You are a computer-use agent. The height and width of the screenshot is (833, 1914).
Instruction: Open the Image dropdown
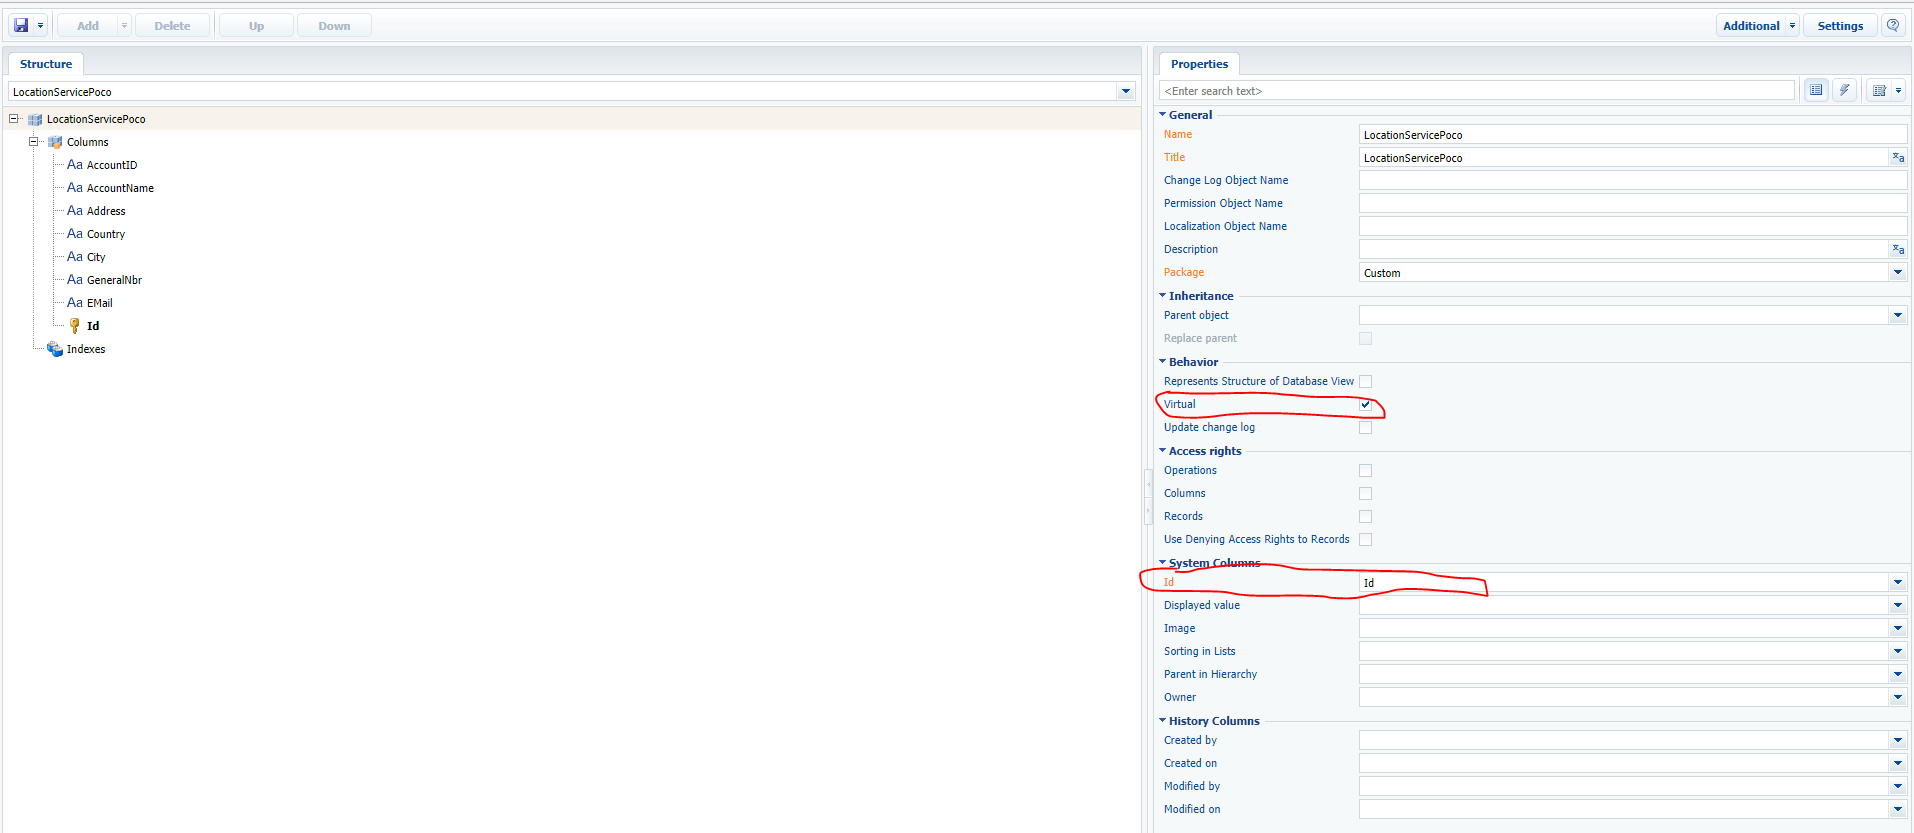point(1897,628)
